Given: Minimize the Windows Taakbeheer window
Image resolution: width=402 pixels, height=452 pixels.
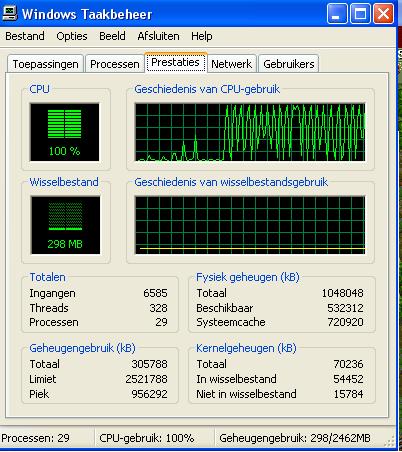Looking at the screenshot, I should [x=337, y=14].
